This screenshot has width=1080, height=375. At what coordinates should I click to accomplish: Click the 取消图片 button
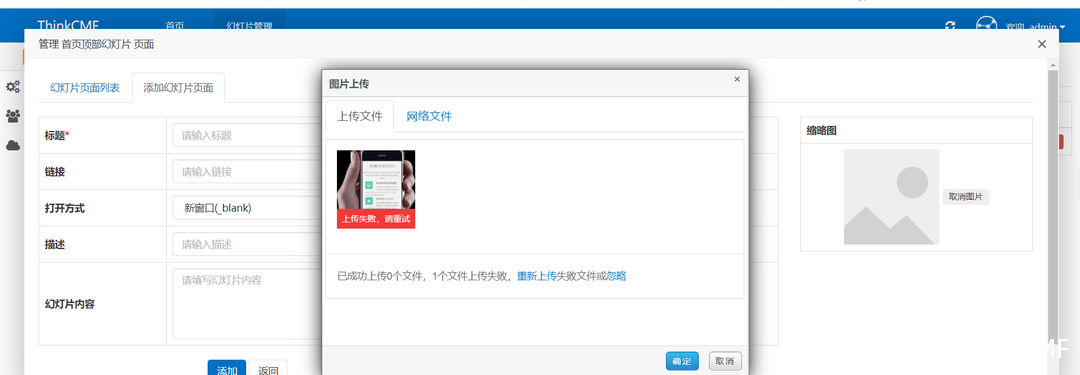pyautogui.click(x=966, y=196)
